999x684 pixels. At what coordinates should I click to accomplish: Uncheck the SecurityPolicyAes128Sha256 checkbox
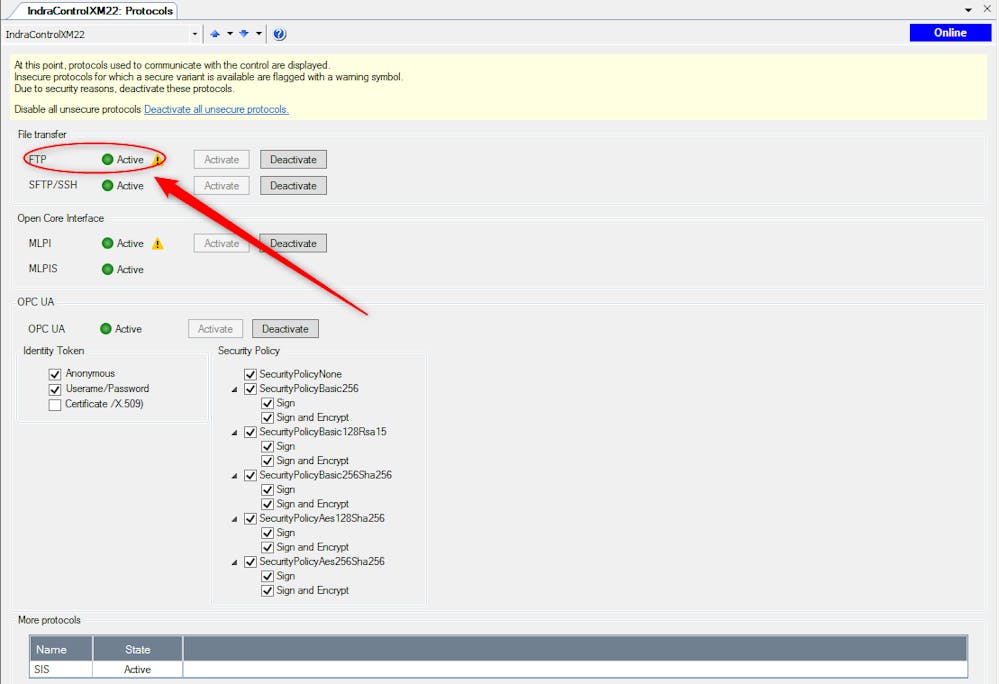pyautogui.click(x=250, y=518)
